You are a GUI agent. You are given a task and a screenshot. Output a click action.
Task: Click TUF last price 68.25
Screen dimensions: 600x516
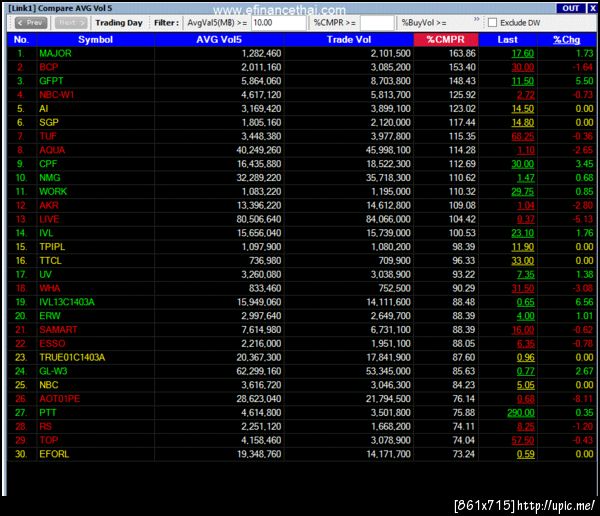(x=523, y=136)
